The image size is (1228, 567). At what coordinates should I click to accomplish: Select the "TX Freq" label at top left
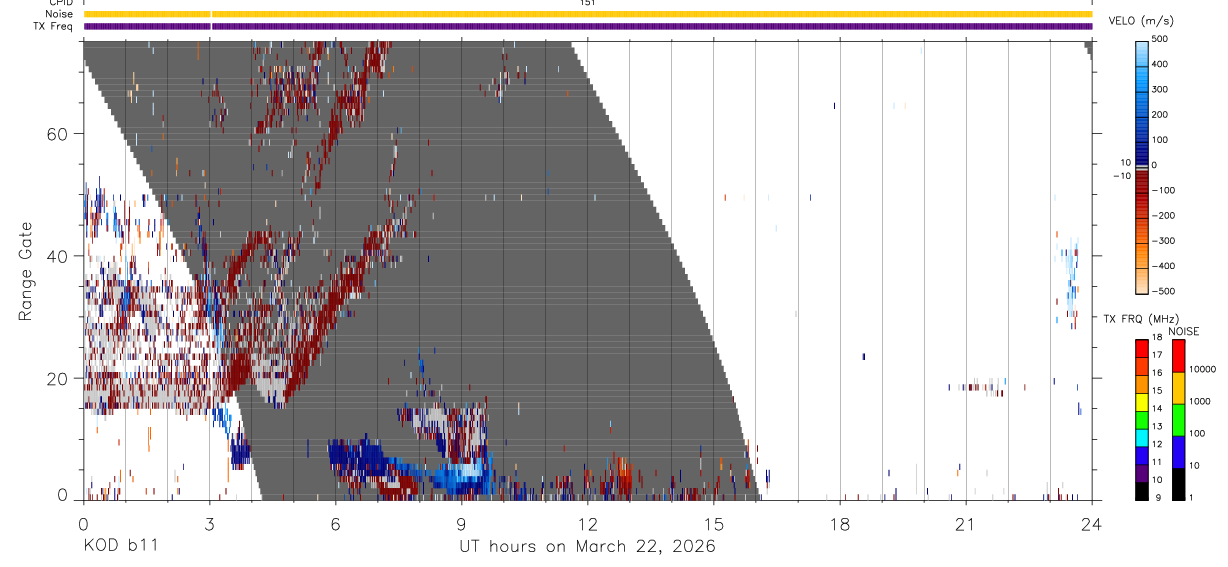point(53,26)
